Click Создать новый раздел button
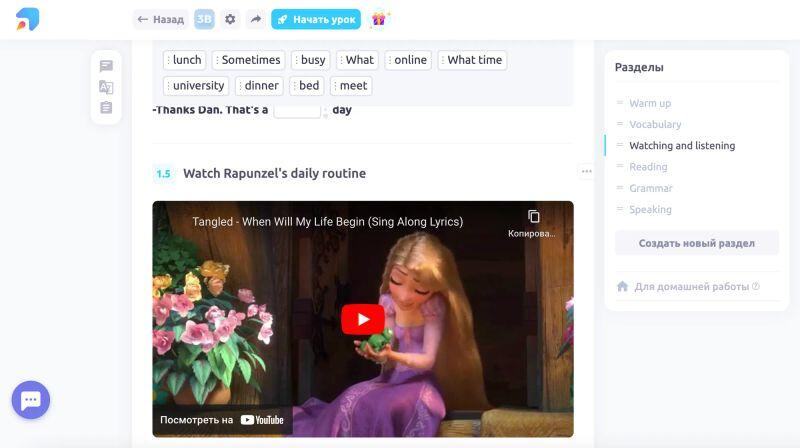 (x=696, y=243)
